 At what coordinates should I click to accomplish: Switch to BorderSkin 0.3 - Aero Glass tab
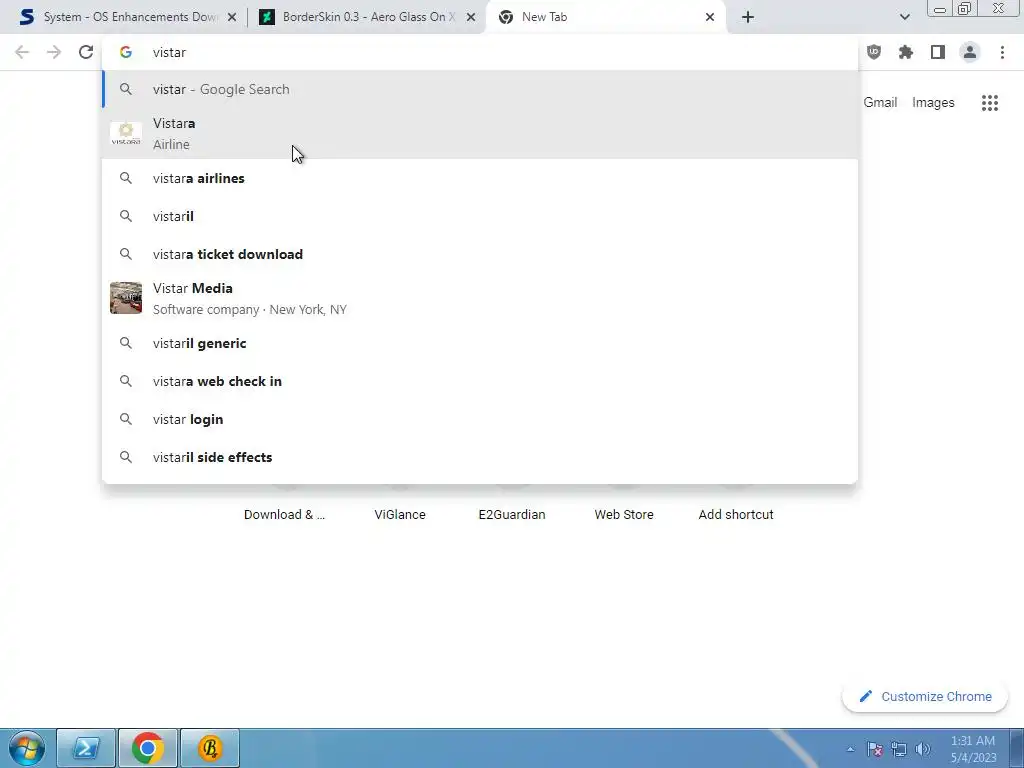click(x=366, y=17)
